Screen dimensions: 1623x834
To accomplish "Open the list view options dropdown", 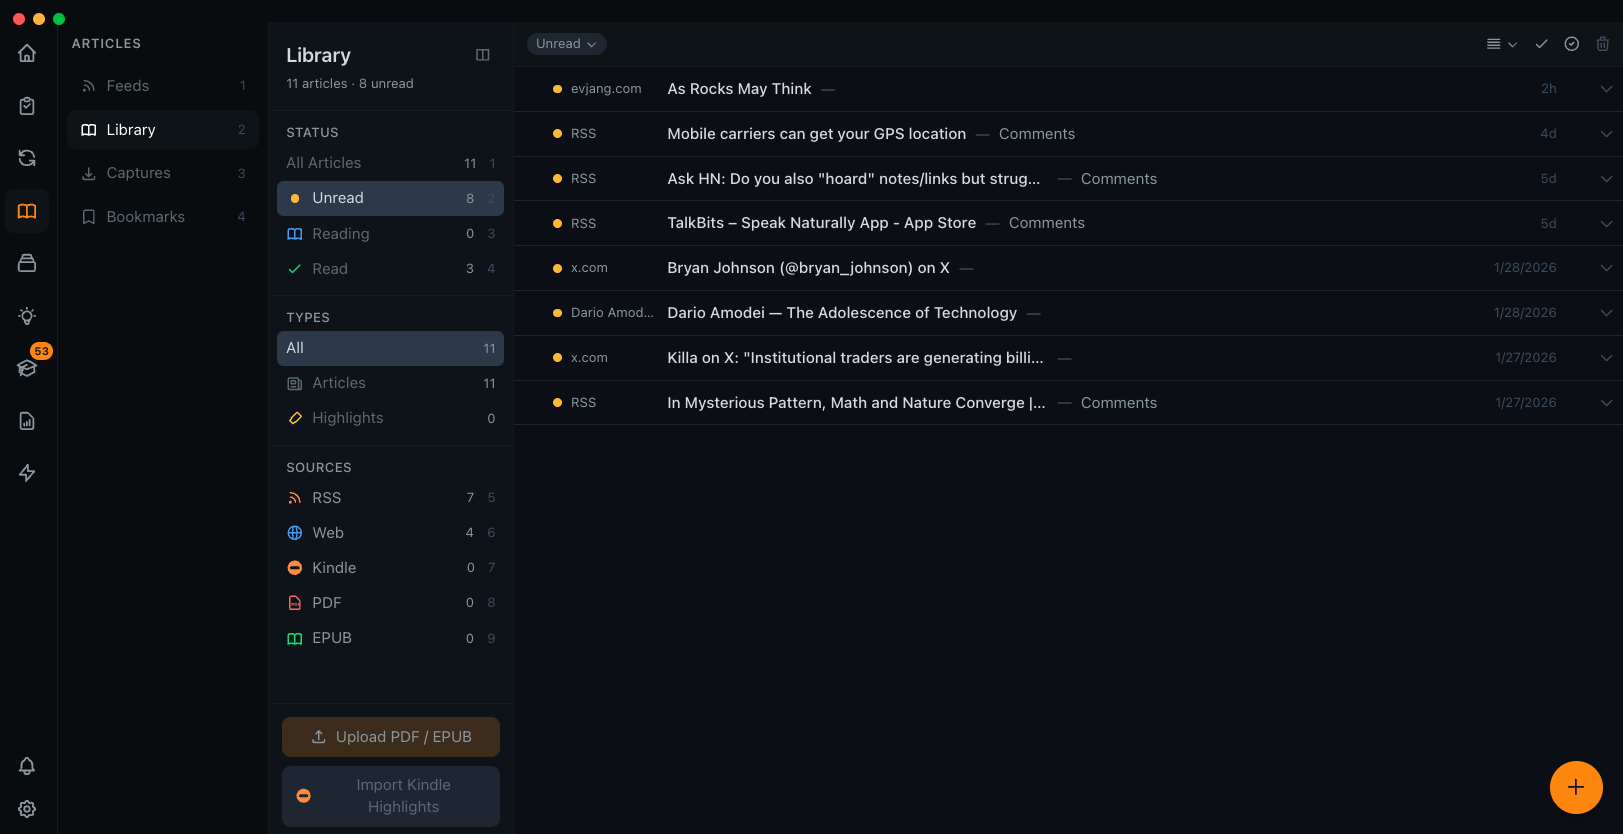I will coord(1501,44).
